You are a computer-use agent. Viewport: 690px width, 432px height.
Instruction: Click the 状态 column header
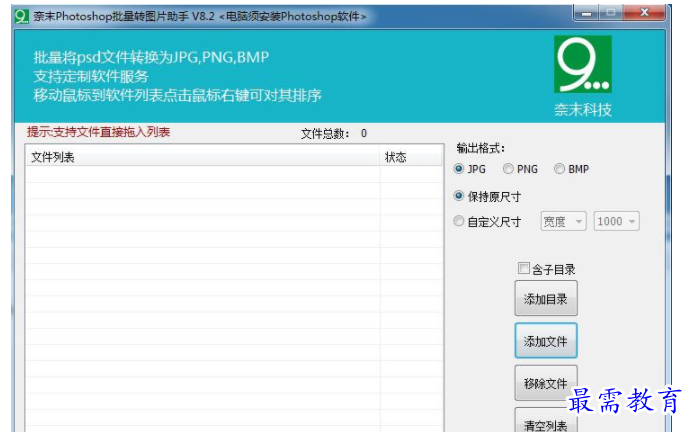[x=411, y=157]
